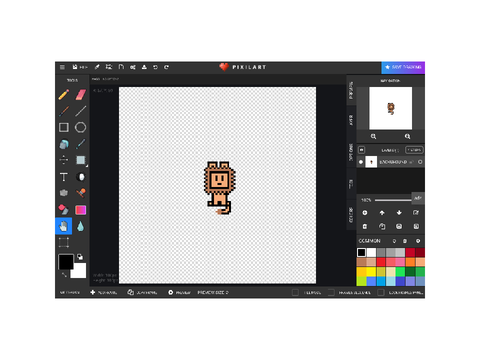Open the Common palette dropdown
This screenshot has width=480, height=360.
(369, 241)
